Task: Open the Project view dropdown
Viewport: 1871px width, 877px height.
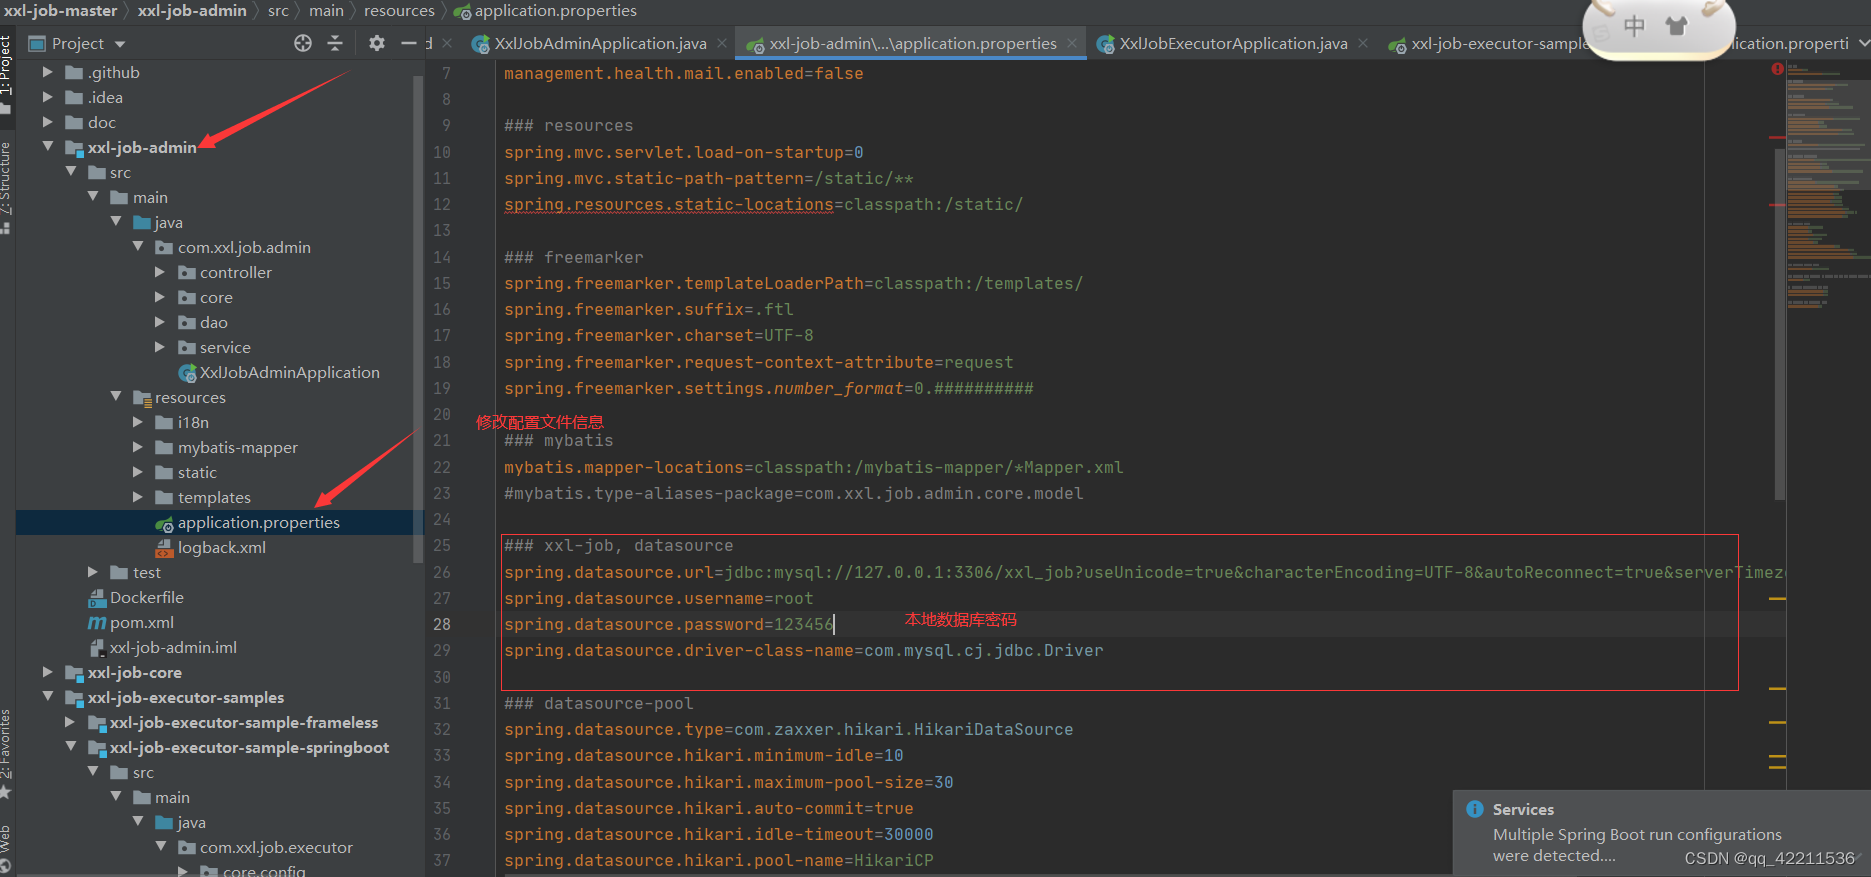Action: point(120,44)
